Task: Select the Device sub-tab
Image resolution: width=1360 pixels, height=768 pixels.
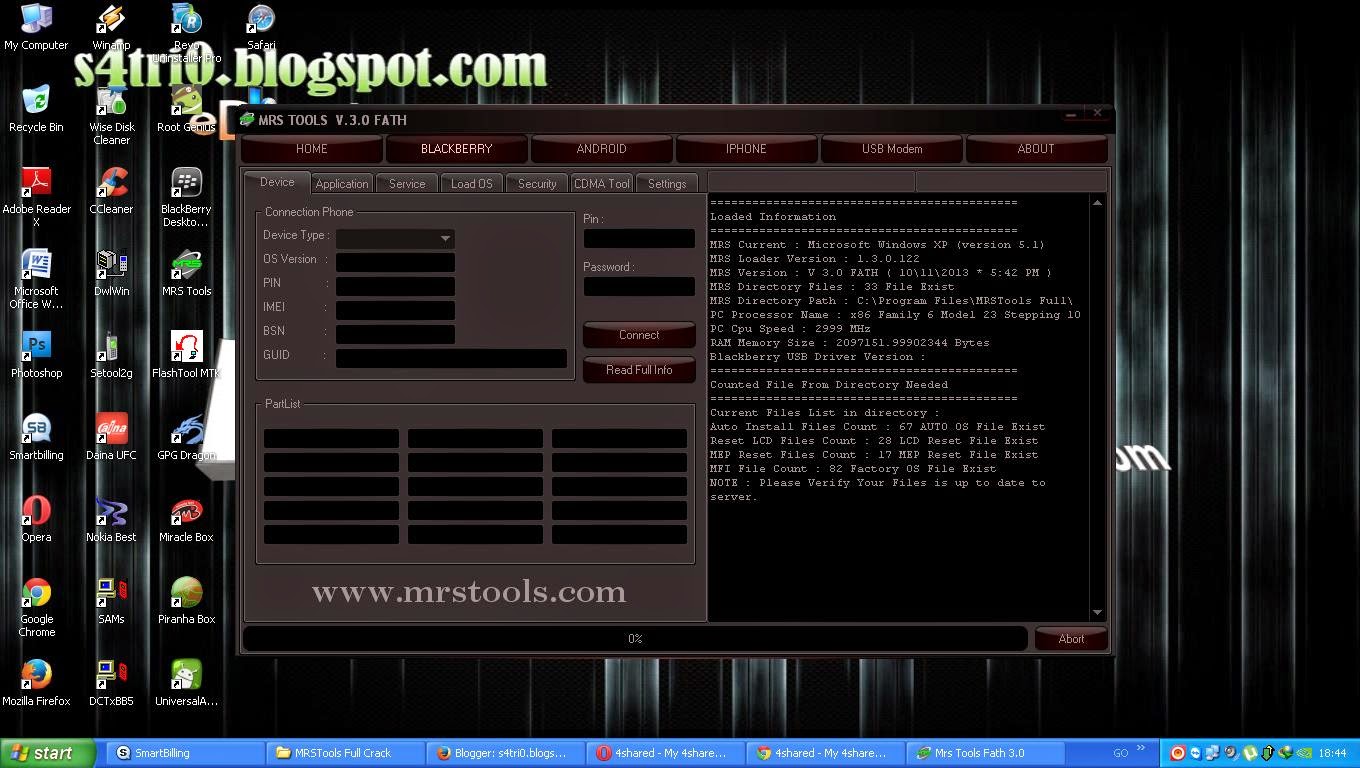Action: 277,182
